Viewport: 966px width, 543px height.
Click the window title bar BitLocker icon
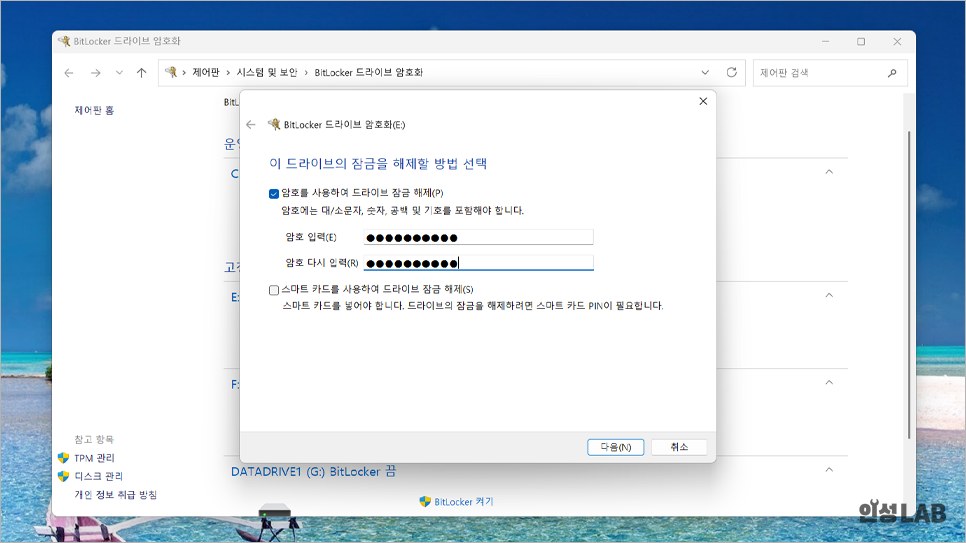coord(64,41)
